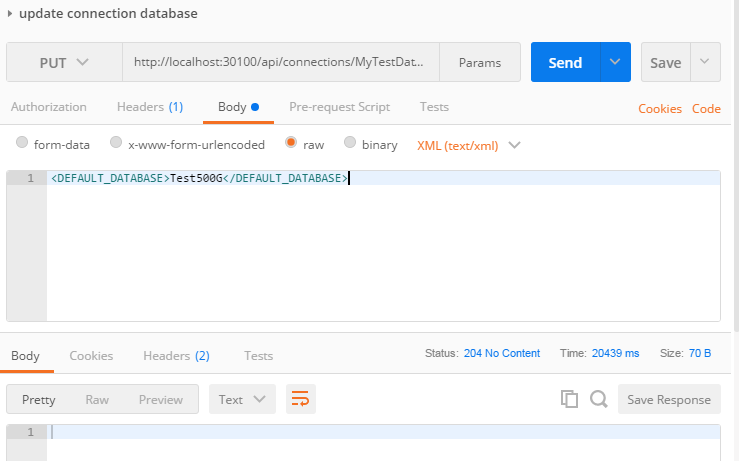Click the vertical scrollbar of the request pane
The height and width of the screenshot is (461, 739).
(736, 165)
